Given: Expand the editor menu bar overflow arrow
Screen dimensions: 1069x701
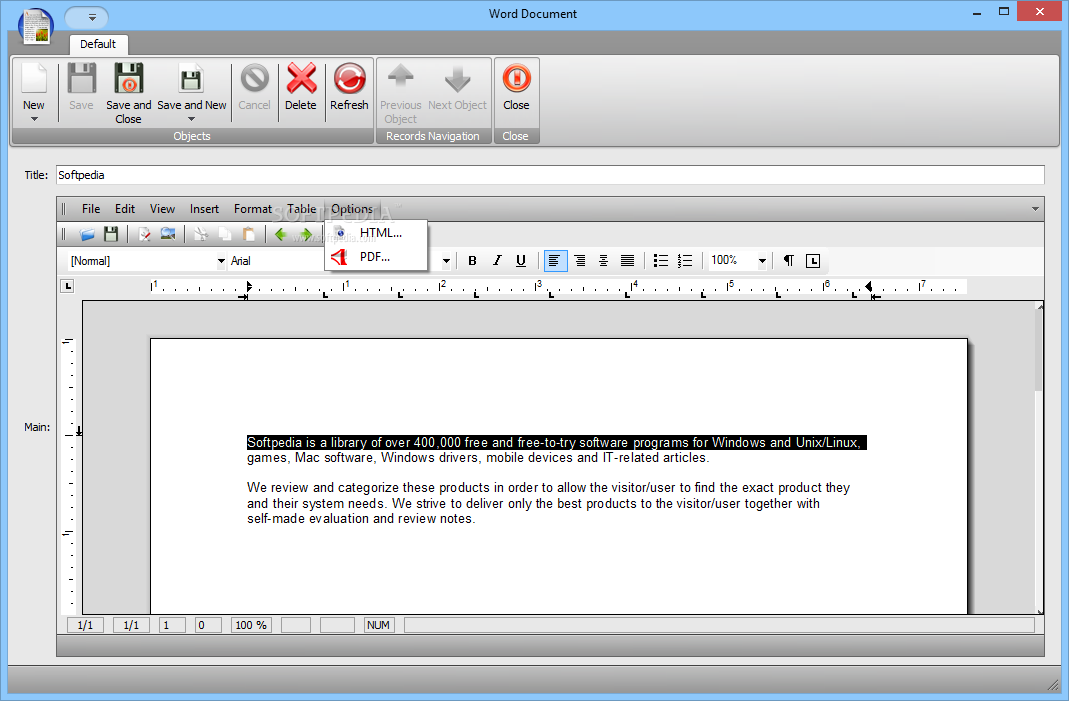Looking at the screenshot, I should [x=1035, y=209].
